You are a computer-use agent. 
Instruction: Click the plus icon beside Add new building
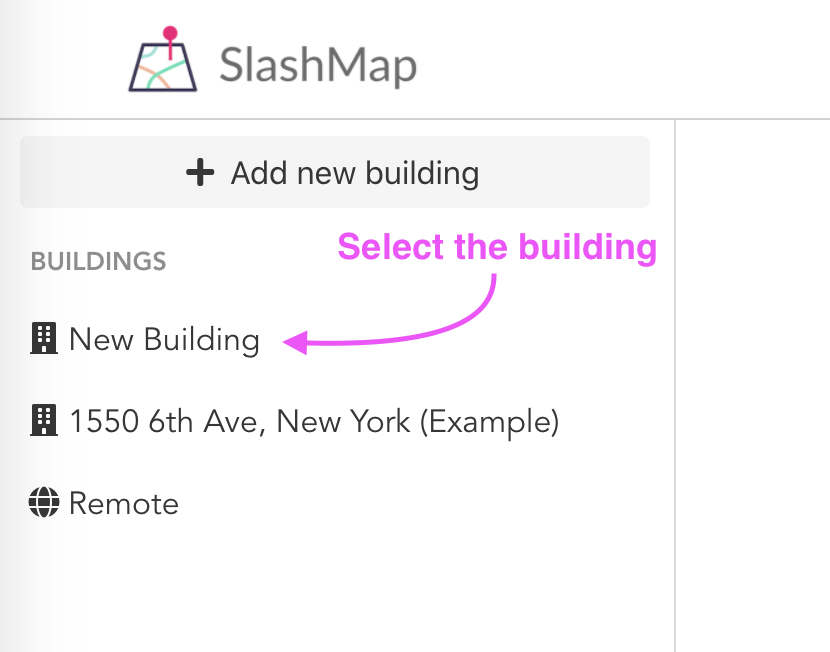(x=200, y=173)
